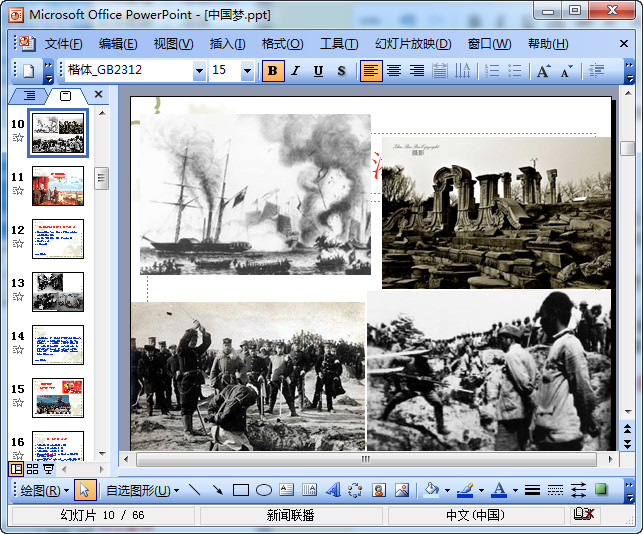
Task: Open the font size dropdown
Action: click(x=247, y=71)
